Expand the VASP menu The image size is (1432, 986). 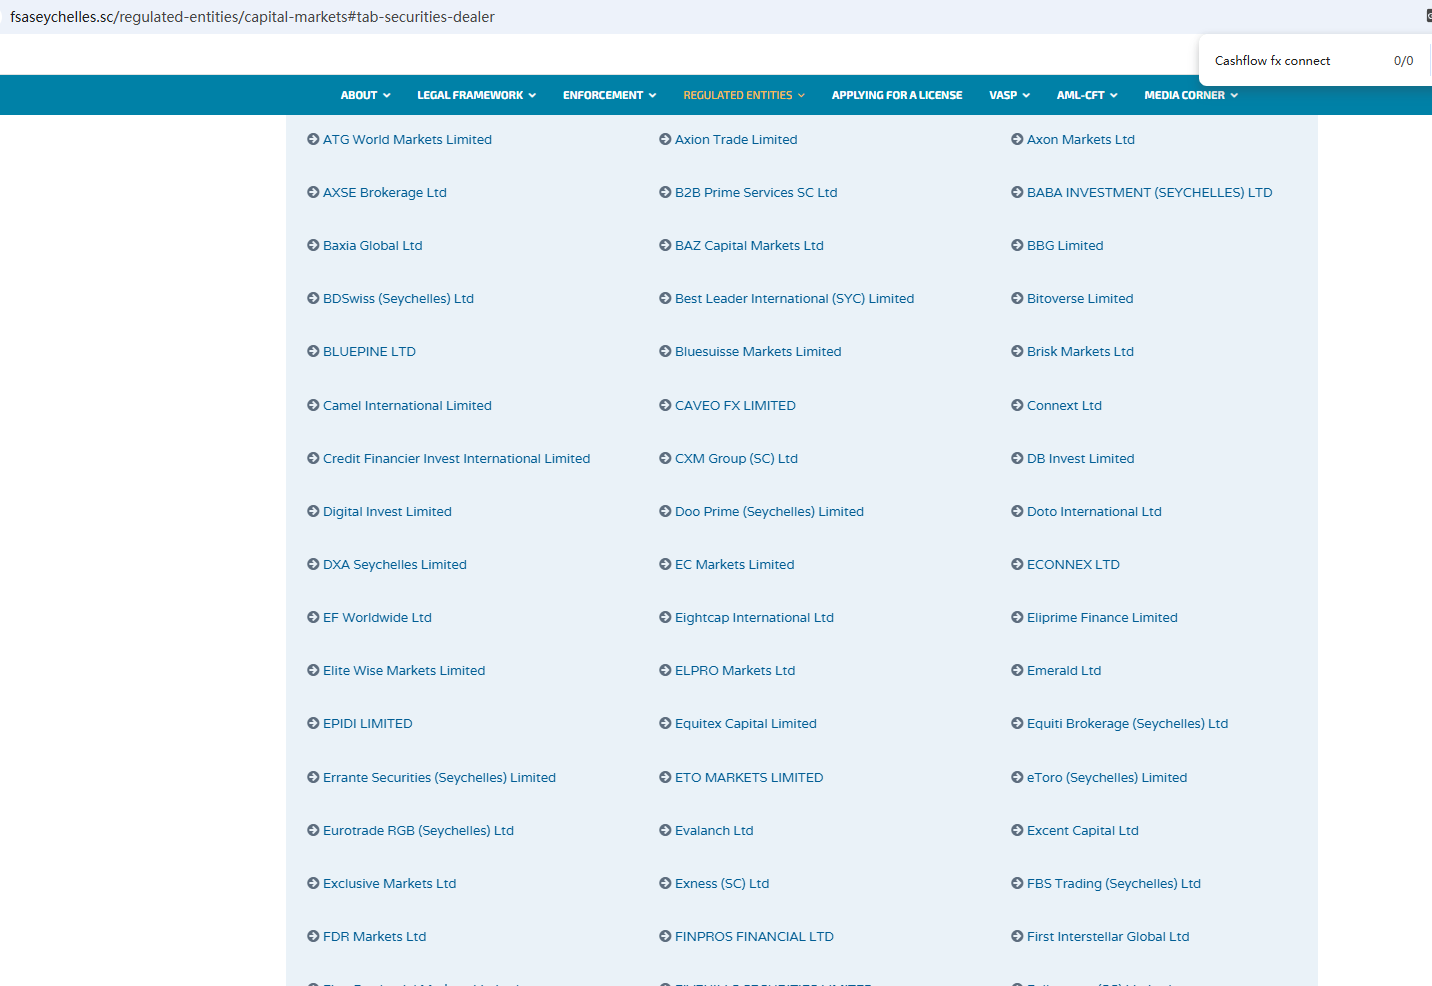pyautogui.click(x=1009, y=96)
